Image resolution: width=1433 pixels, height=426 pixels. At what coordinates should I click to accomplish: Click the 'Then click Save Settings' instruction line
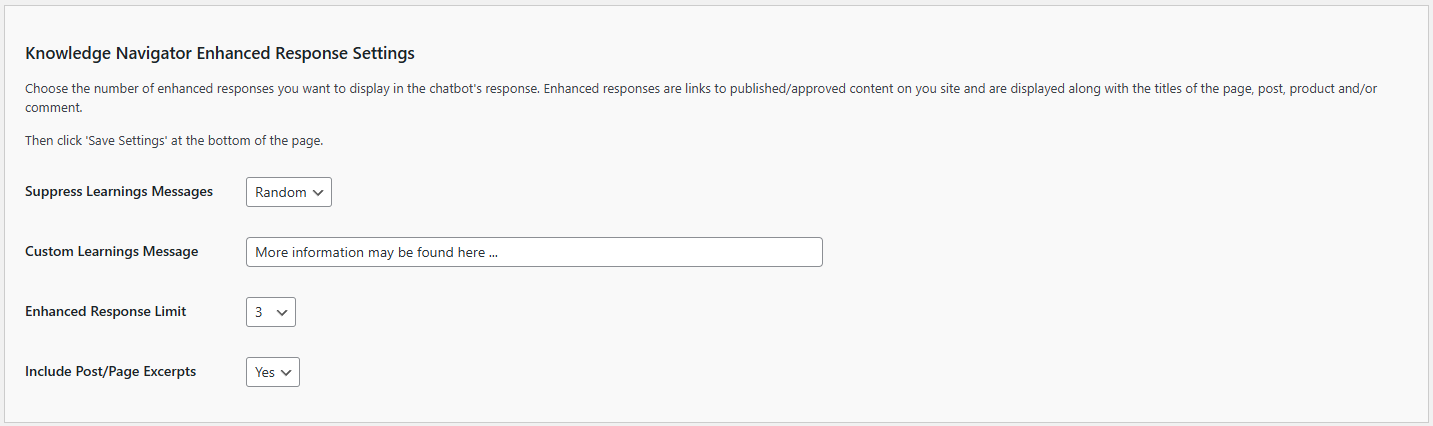pyautogui.click(x=174, y=141)
